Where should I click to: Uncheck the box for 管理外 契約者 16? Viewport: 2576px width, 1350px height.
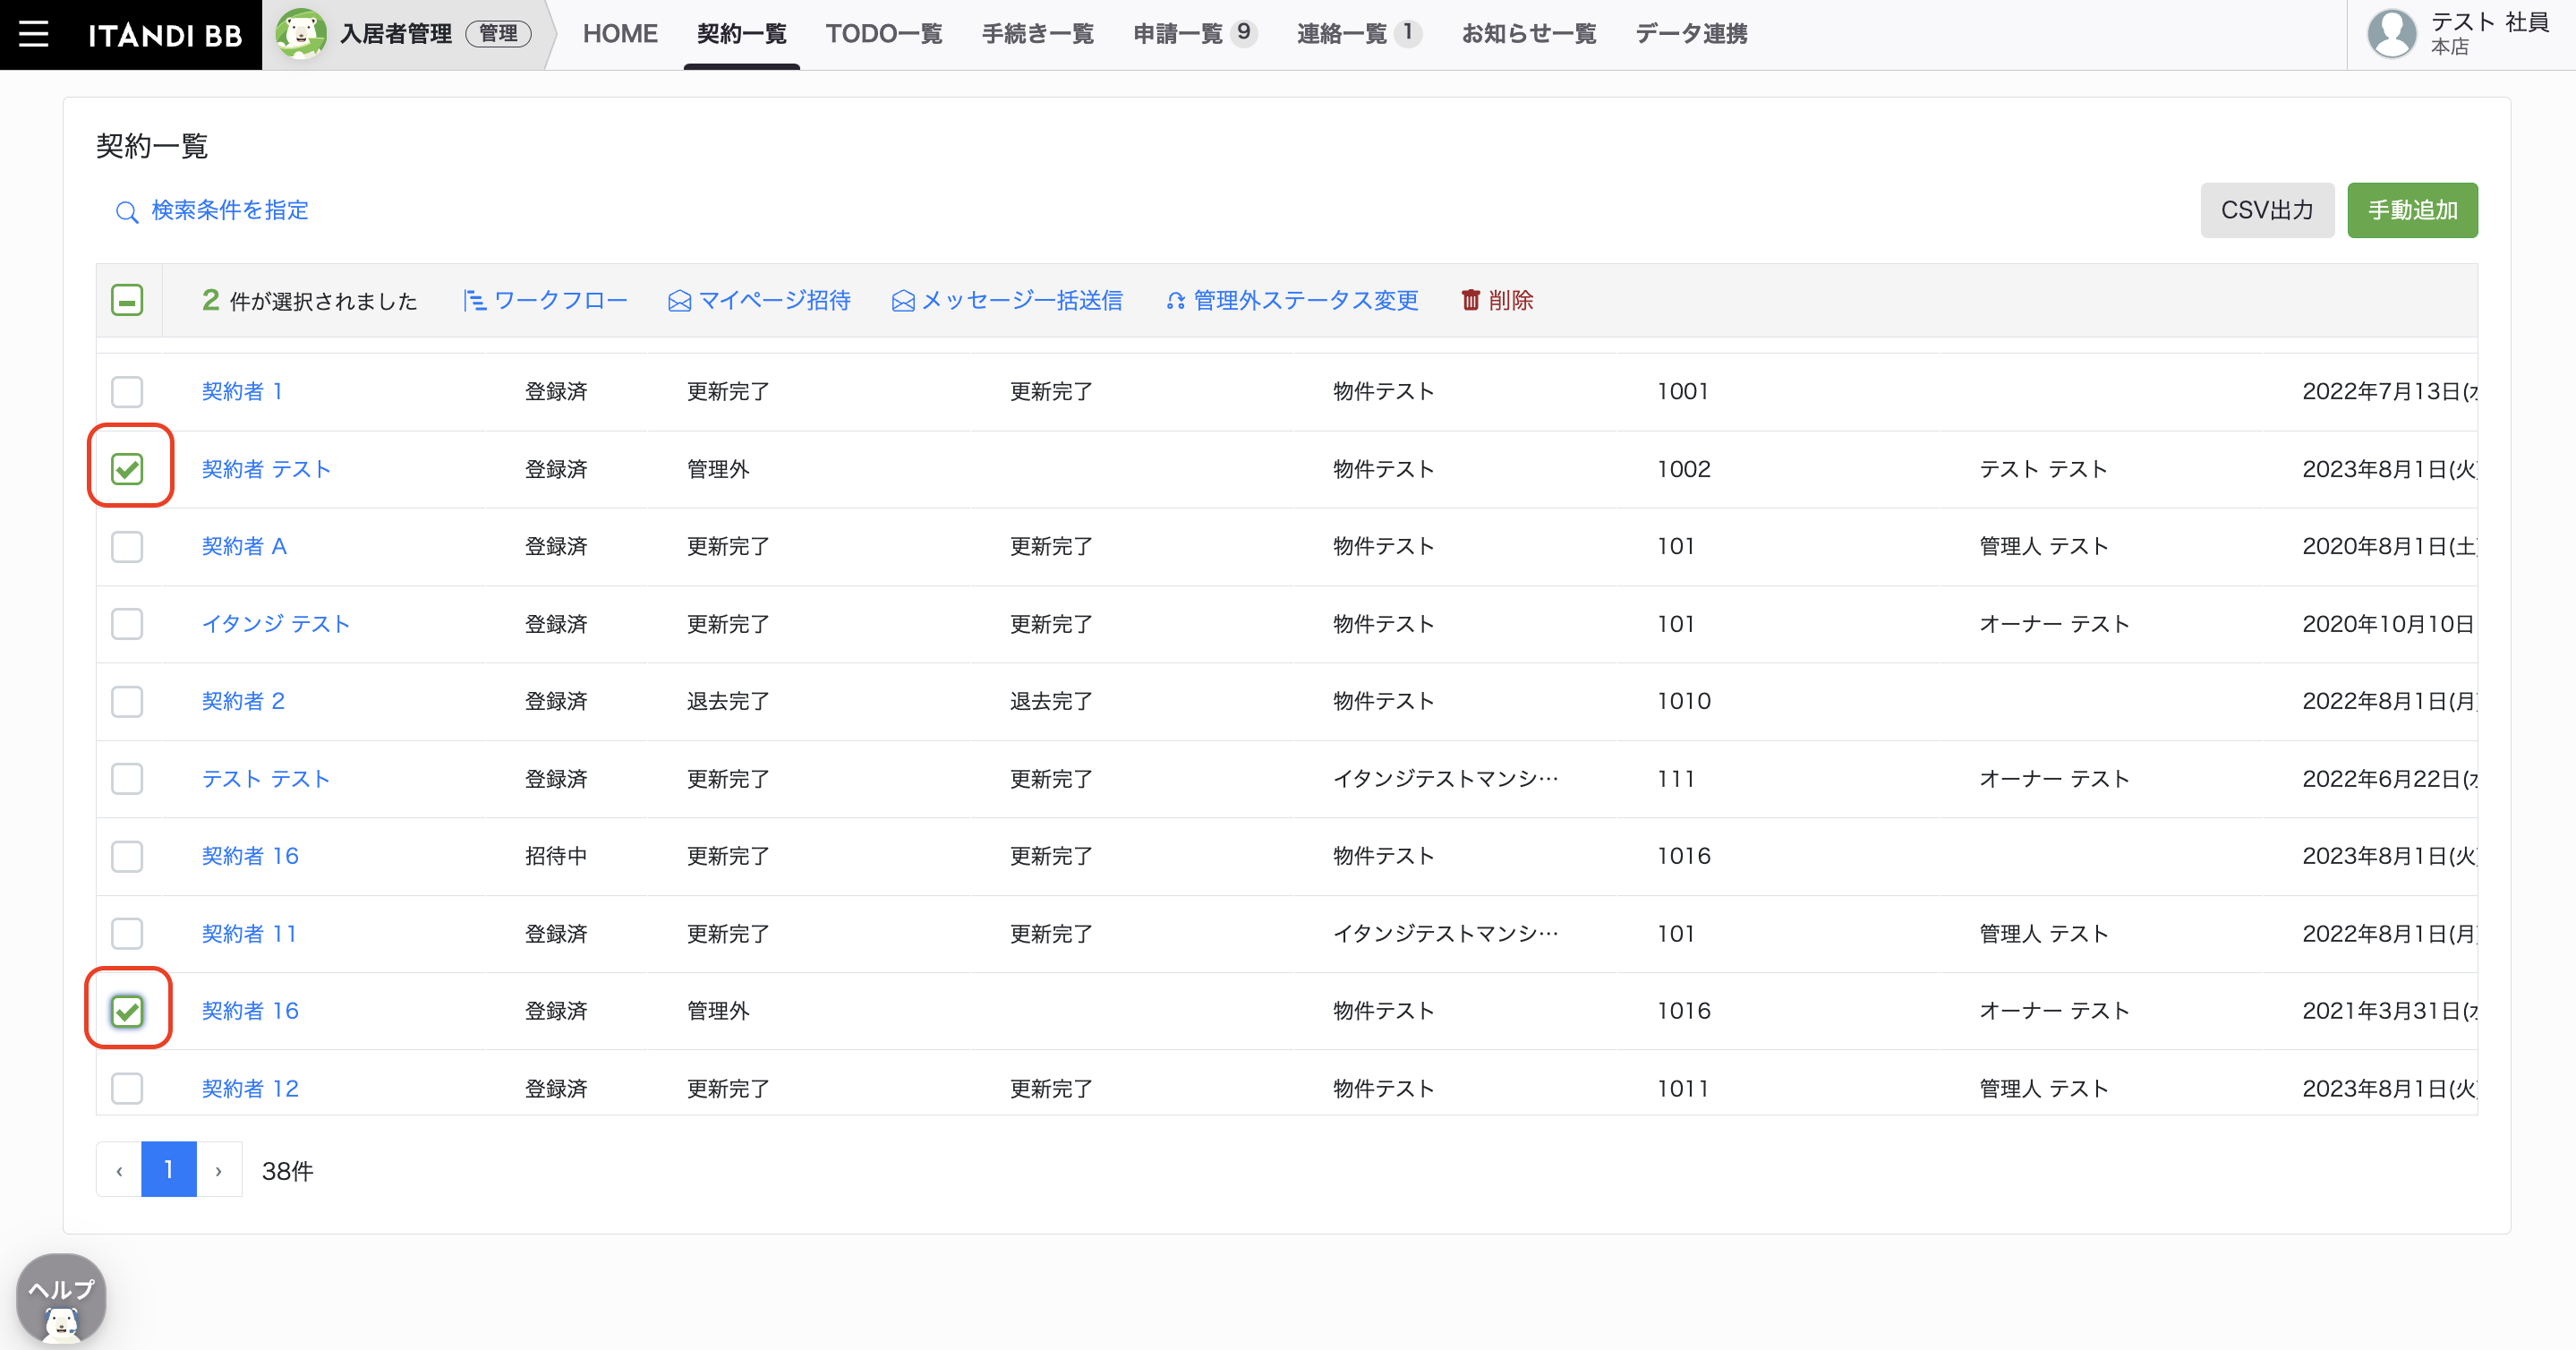tap(127, 1012)
